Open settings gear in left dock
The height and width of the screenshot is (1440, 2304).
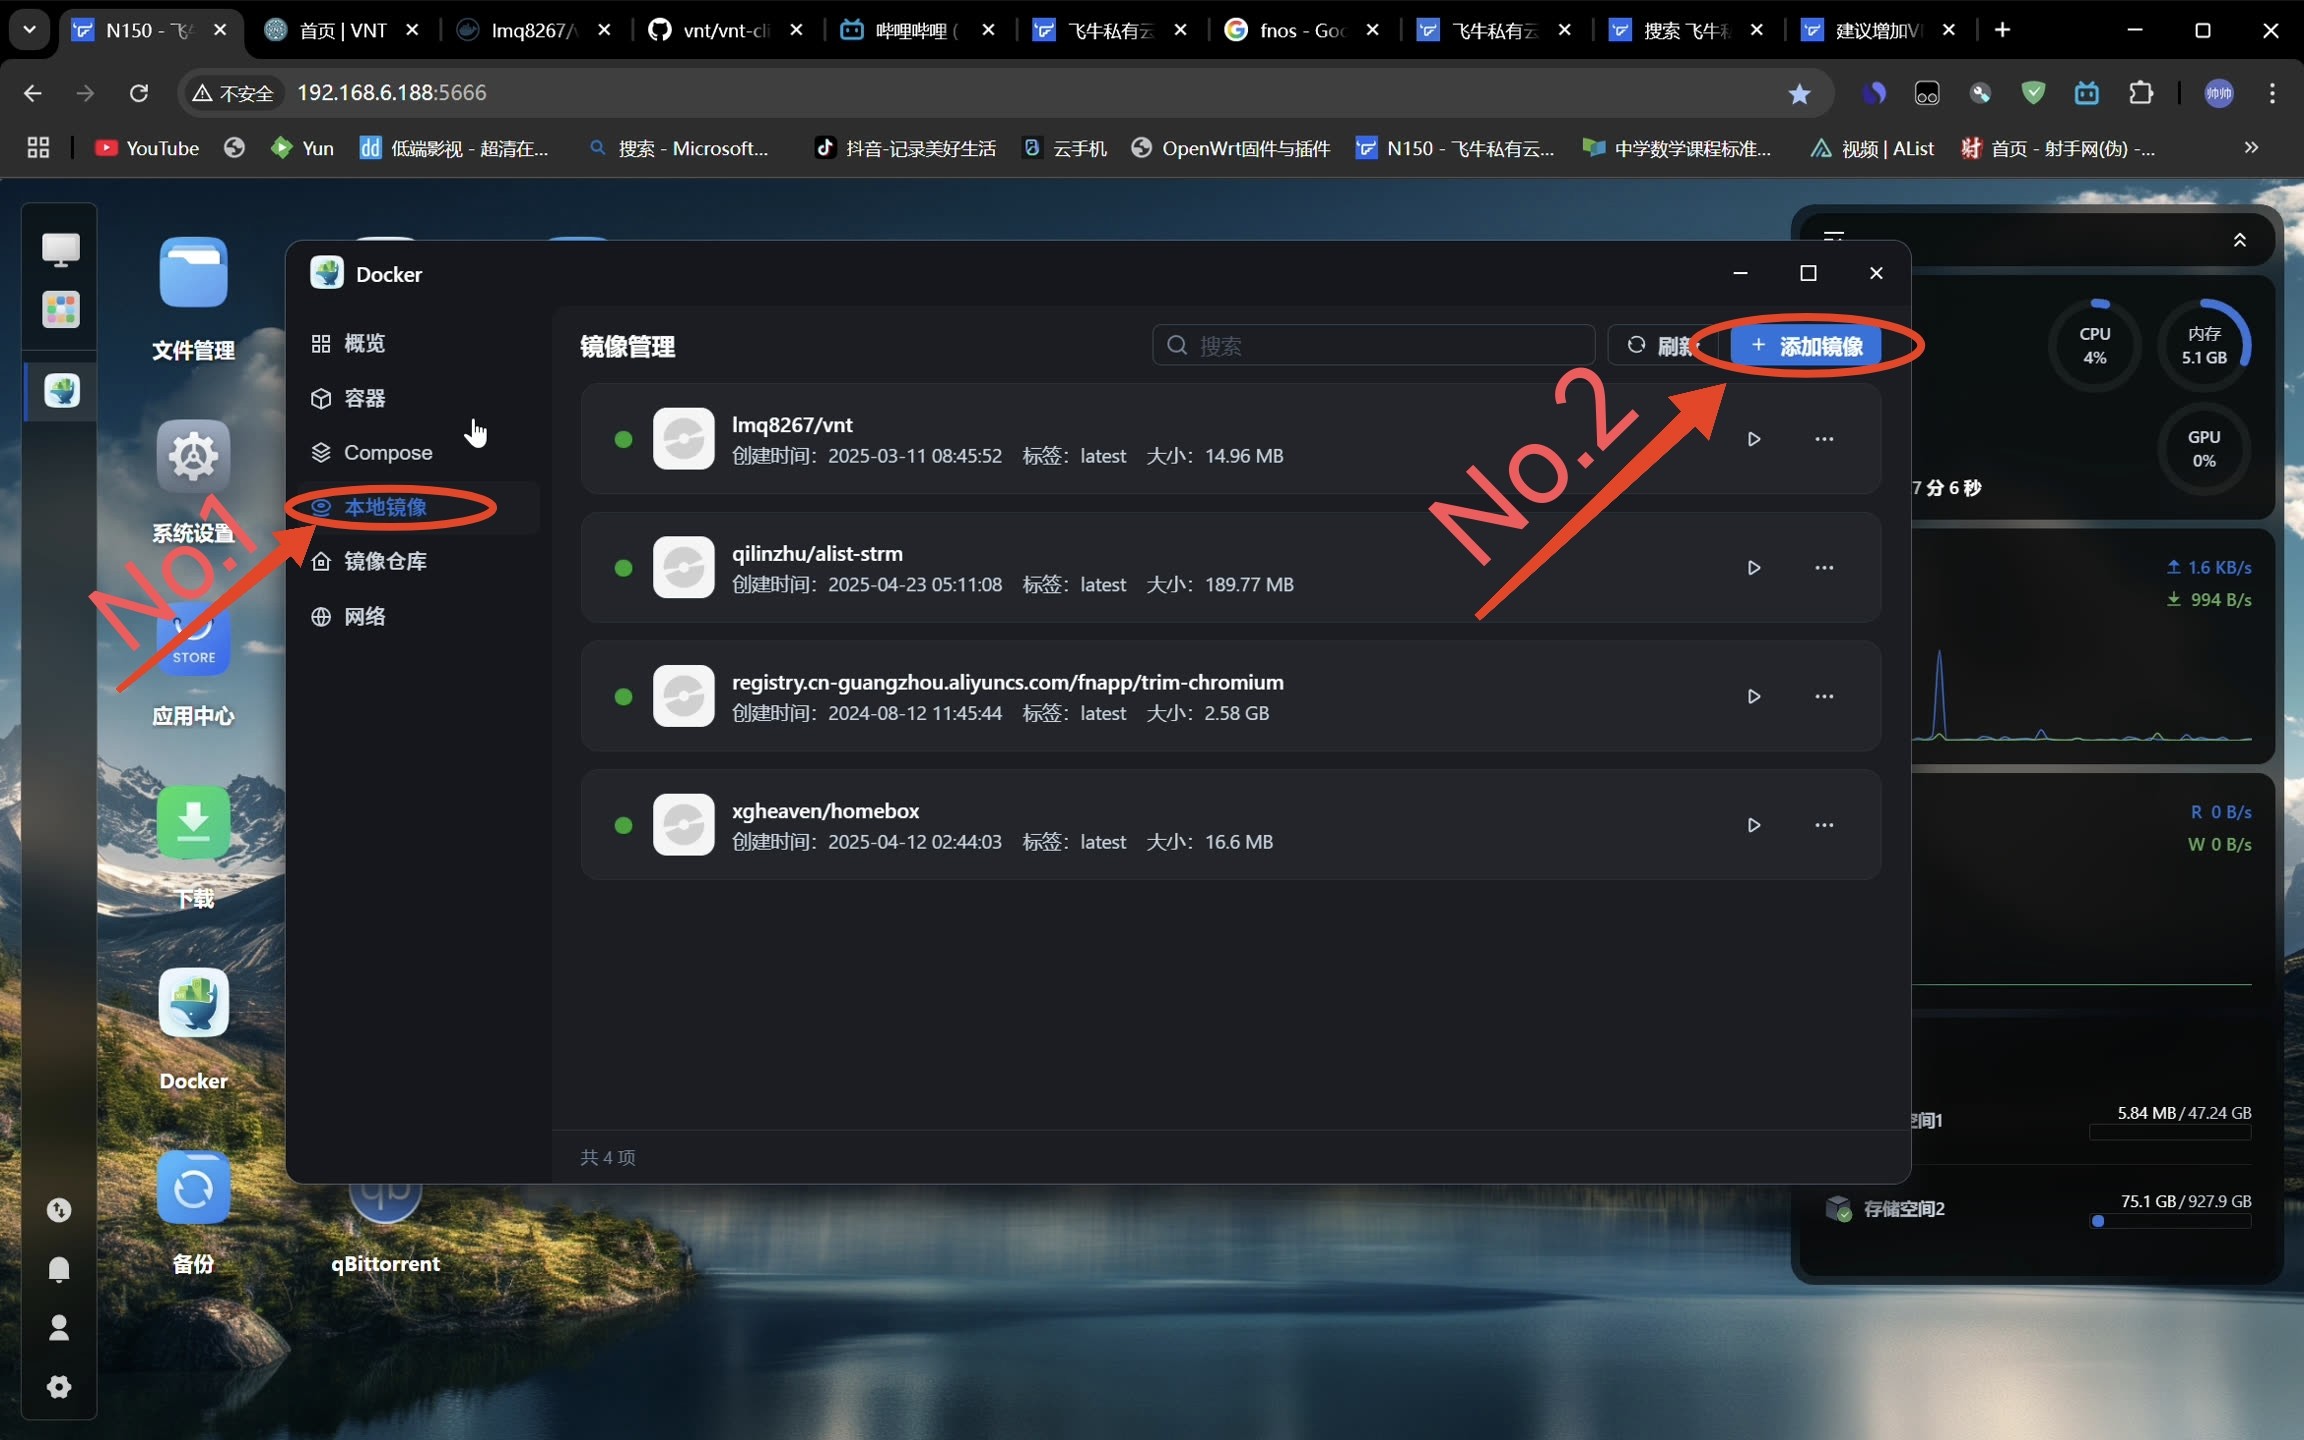click(59, 1387)
